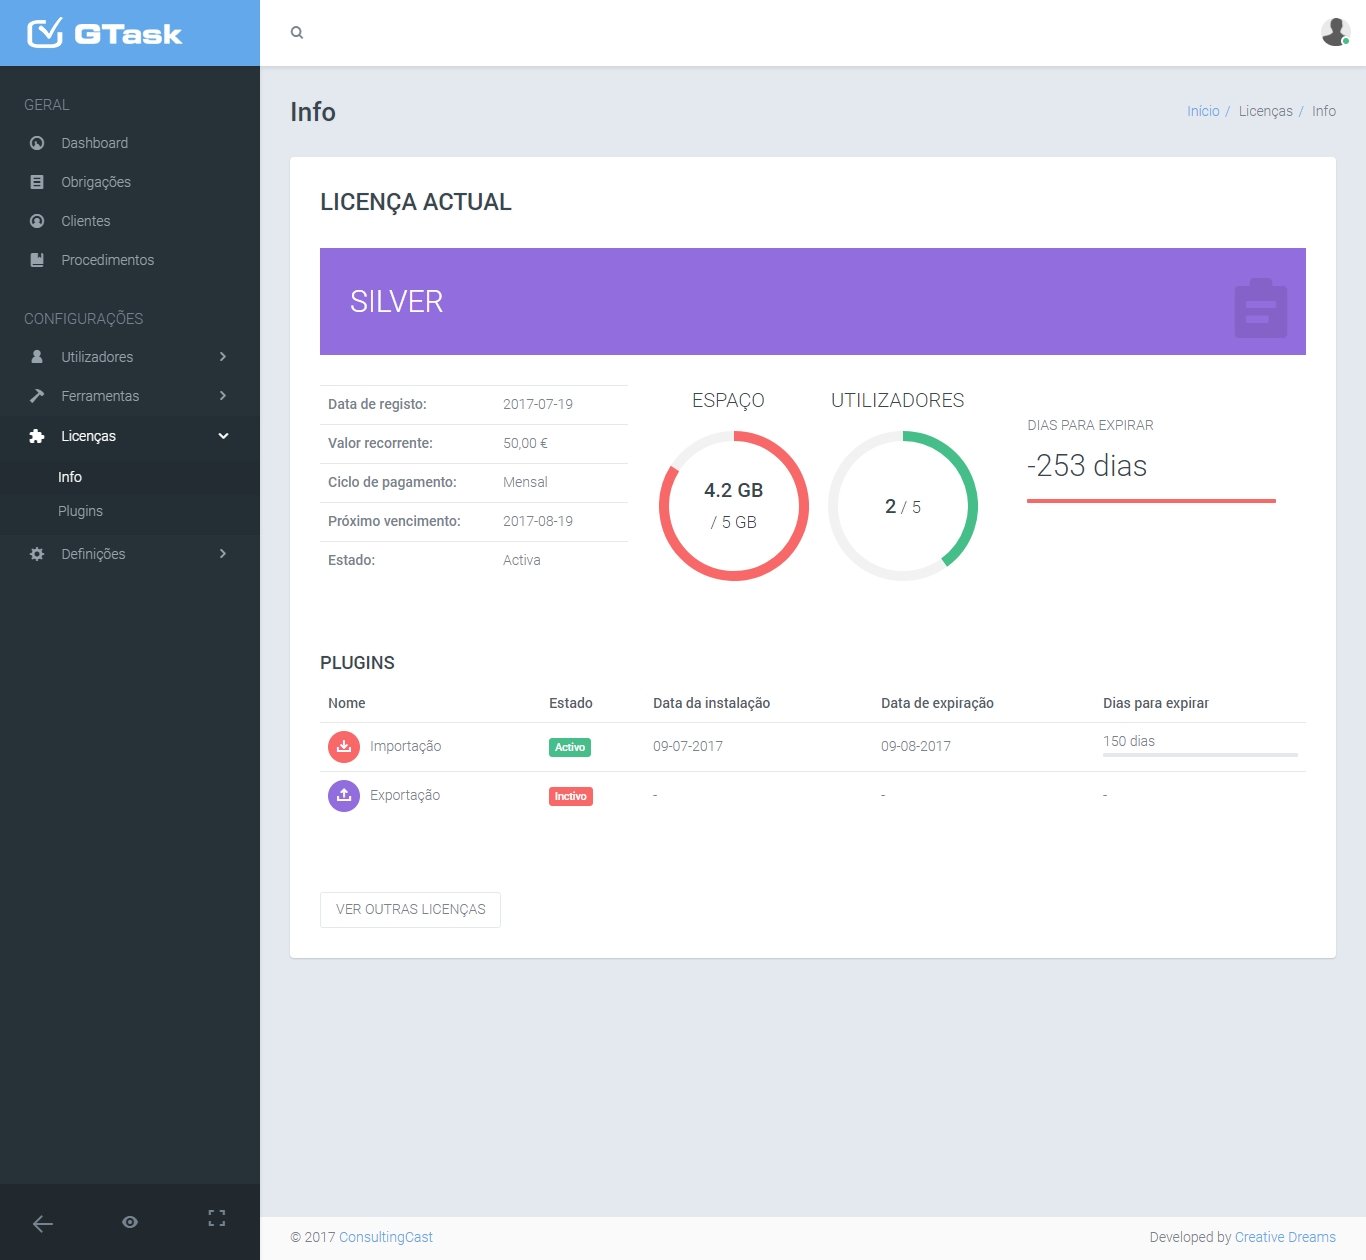Click the GTask logo
1366x1260 pixels.
click(104, 34)
